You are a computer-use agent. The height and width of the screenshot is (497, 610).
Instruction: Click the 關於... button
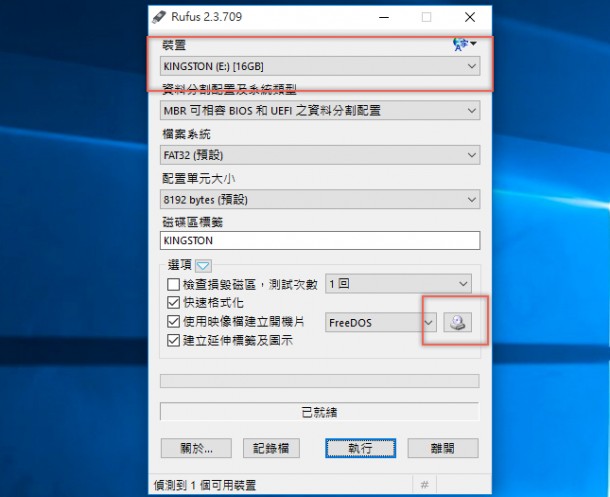[x=196, y=448]
